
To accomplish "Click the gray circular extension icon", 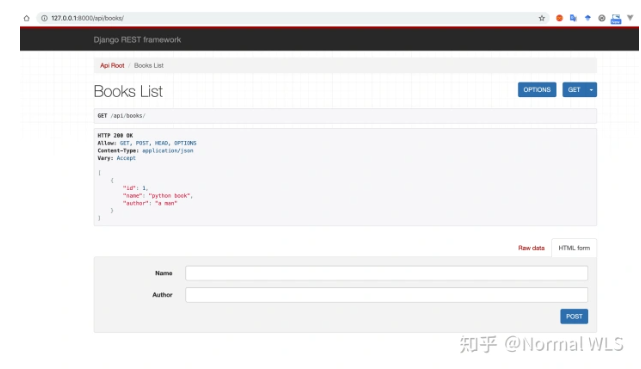I will point(602,18).
